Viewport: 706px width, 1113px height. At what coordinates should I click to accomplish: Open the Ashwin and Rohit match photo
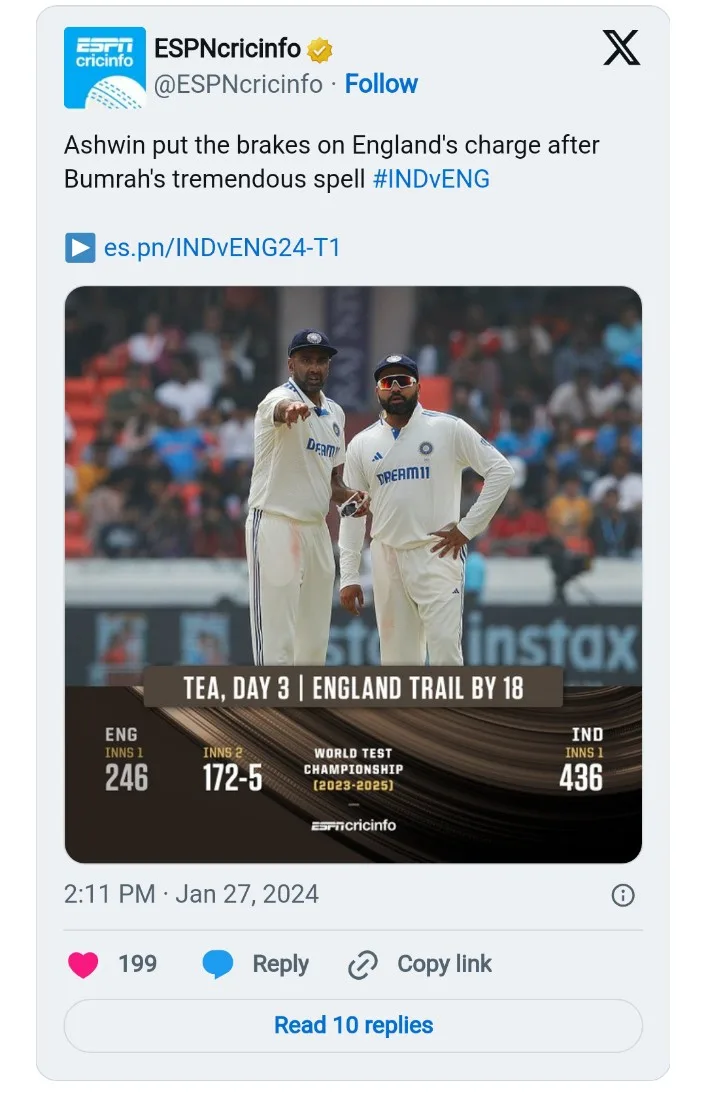353,480
